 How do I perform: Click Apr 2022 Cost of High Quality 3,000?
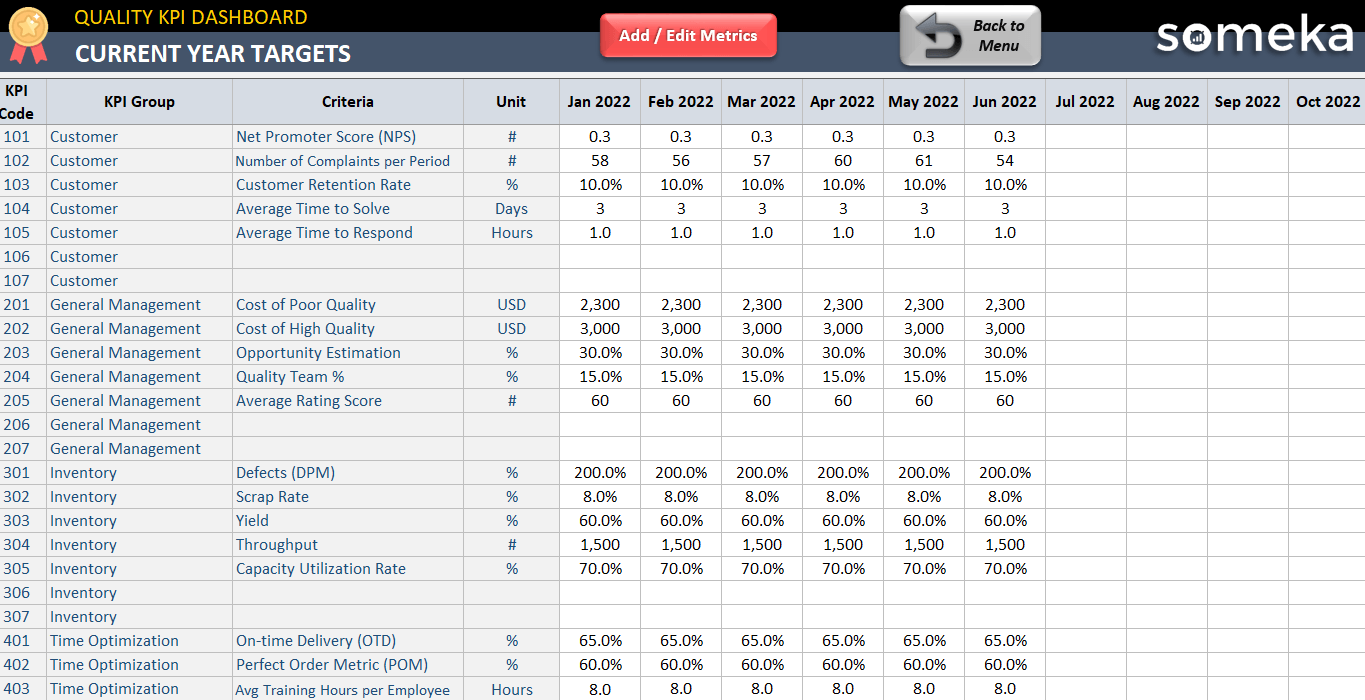843,329
